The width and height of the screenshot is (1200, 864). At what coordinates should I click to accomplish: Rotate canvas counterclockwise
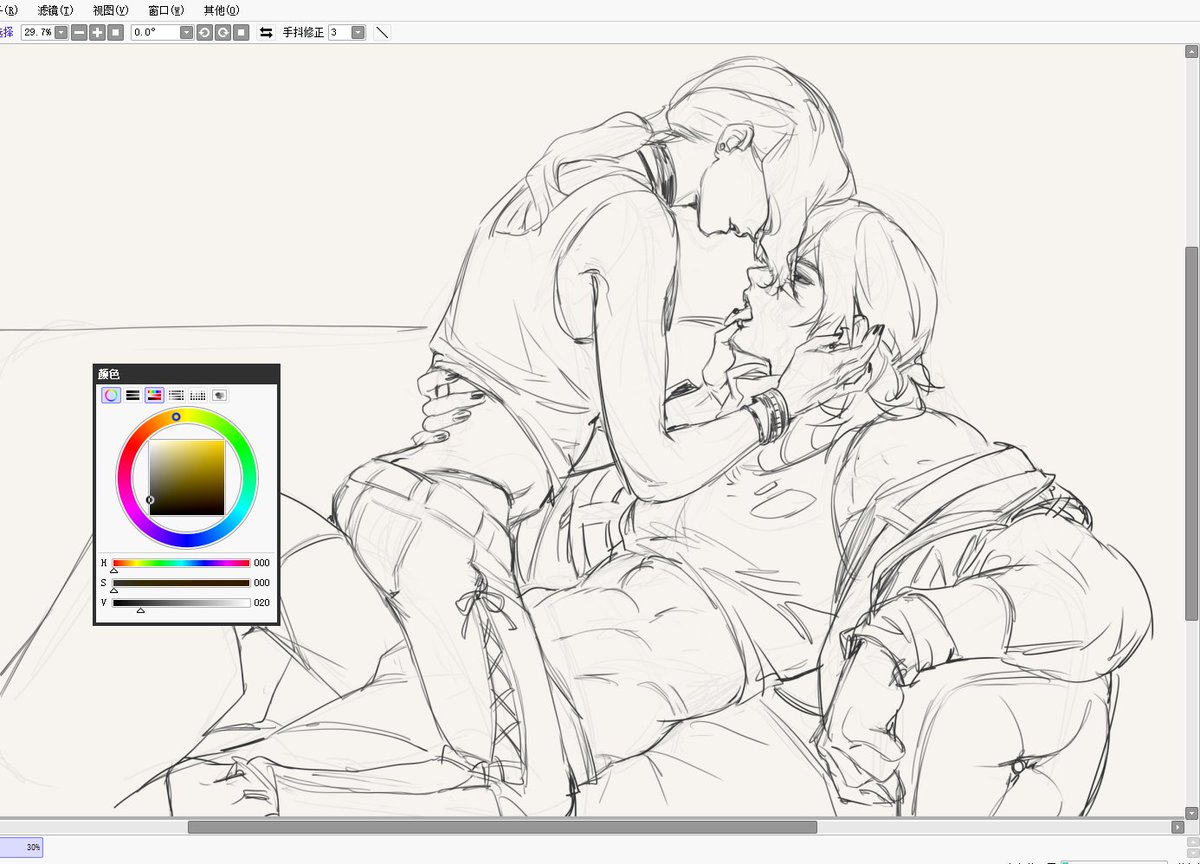(204, 32)
